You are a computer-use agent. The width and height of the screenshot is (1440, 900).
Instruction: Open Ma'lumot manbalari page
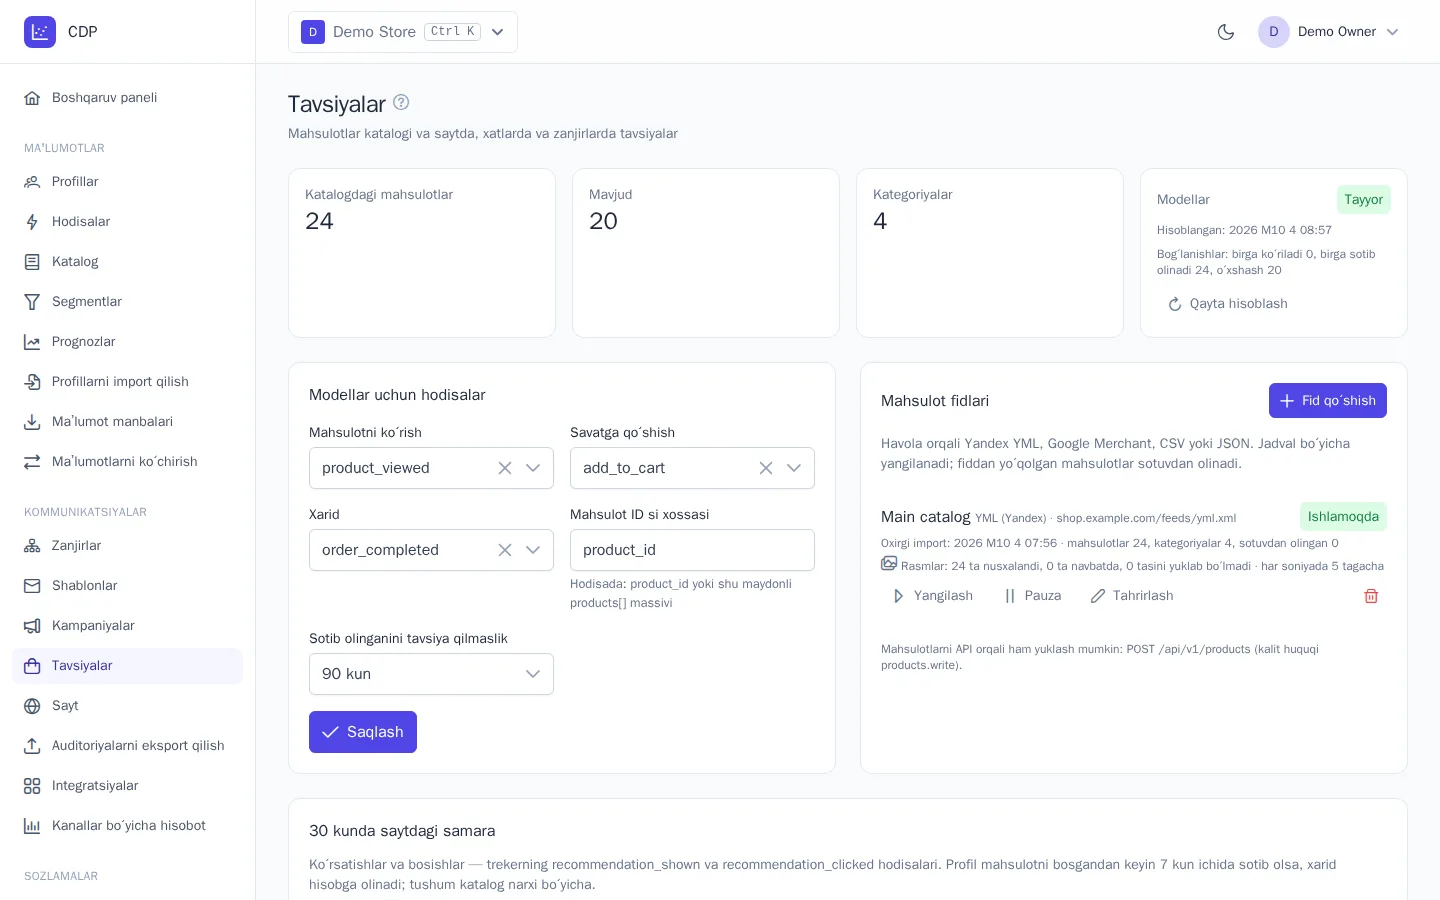click(127, 422)
